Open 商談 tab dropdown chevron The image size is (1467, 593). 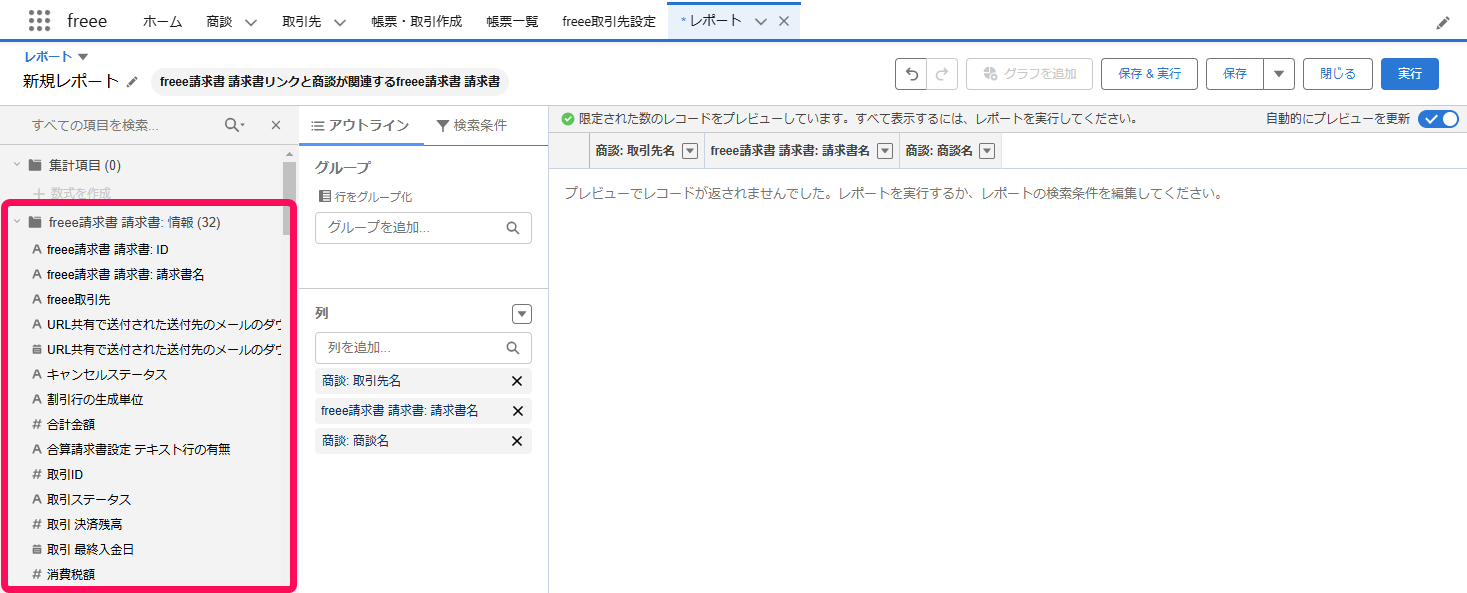(x=251, y=22)
